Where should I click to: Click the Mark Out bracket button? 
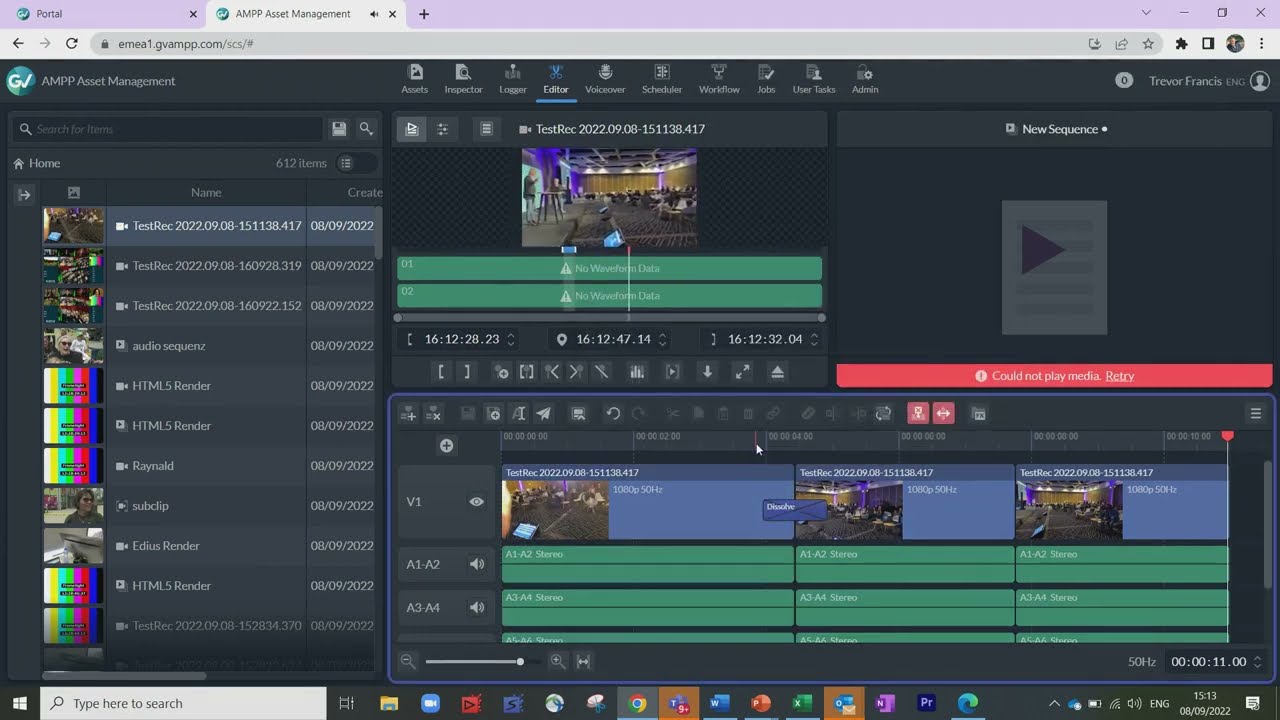[467, 371]
